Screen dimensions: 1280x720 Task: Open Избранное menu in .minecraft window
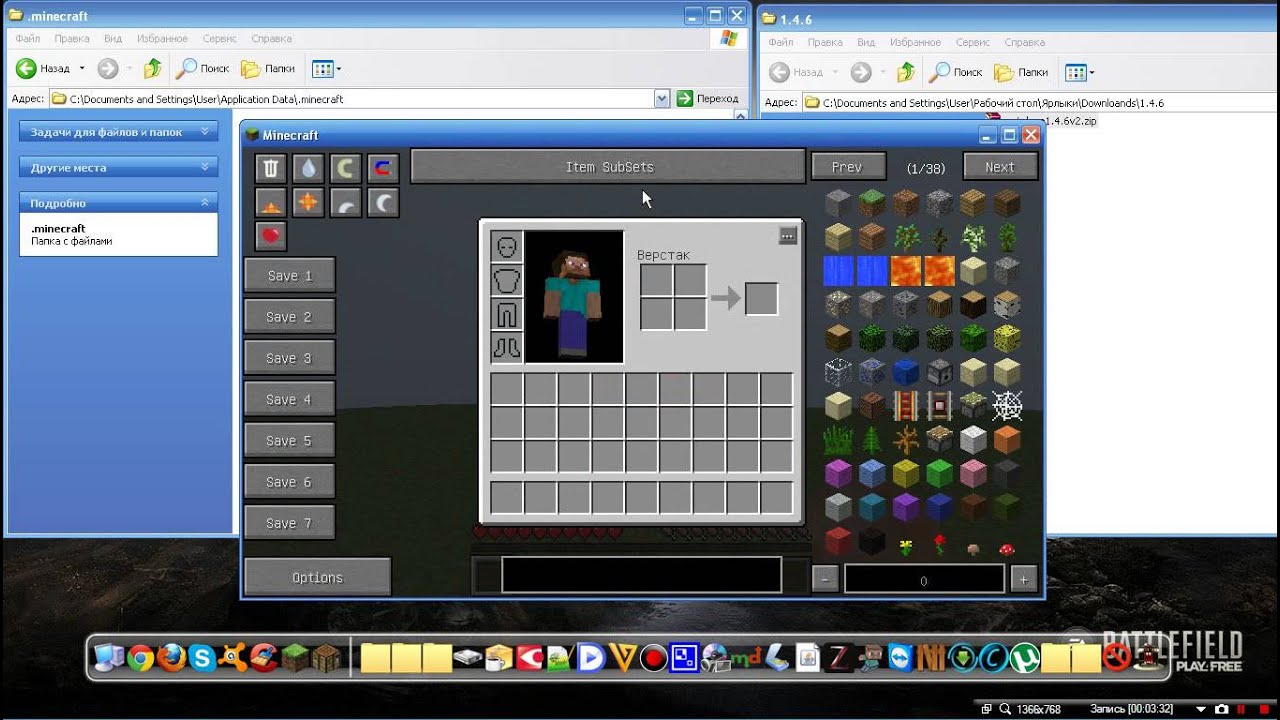point(161,39)
